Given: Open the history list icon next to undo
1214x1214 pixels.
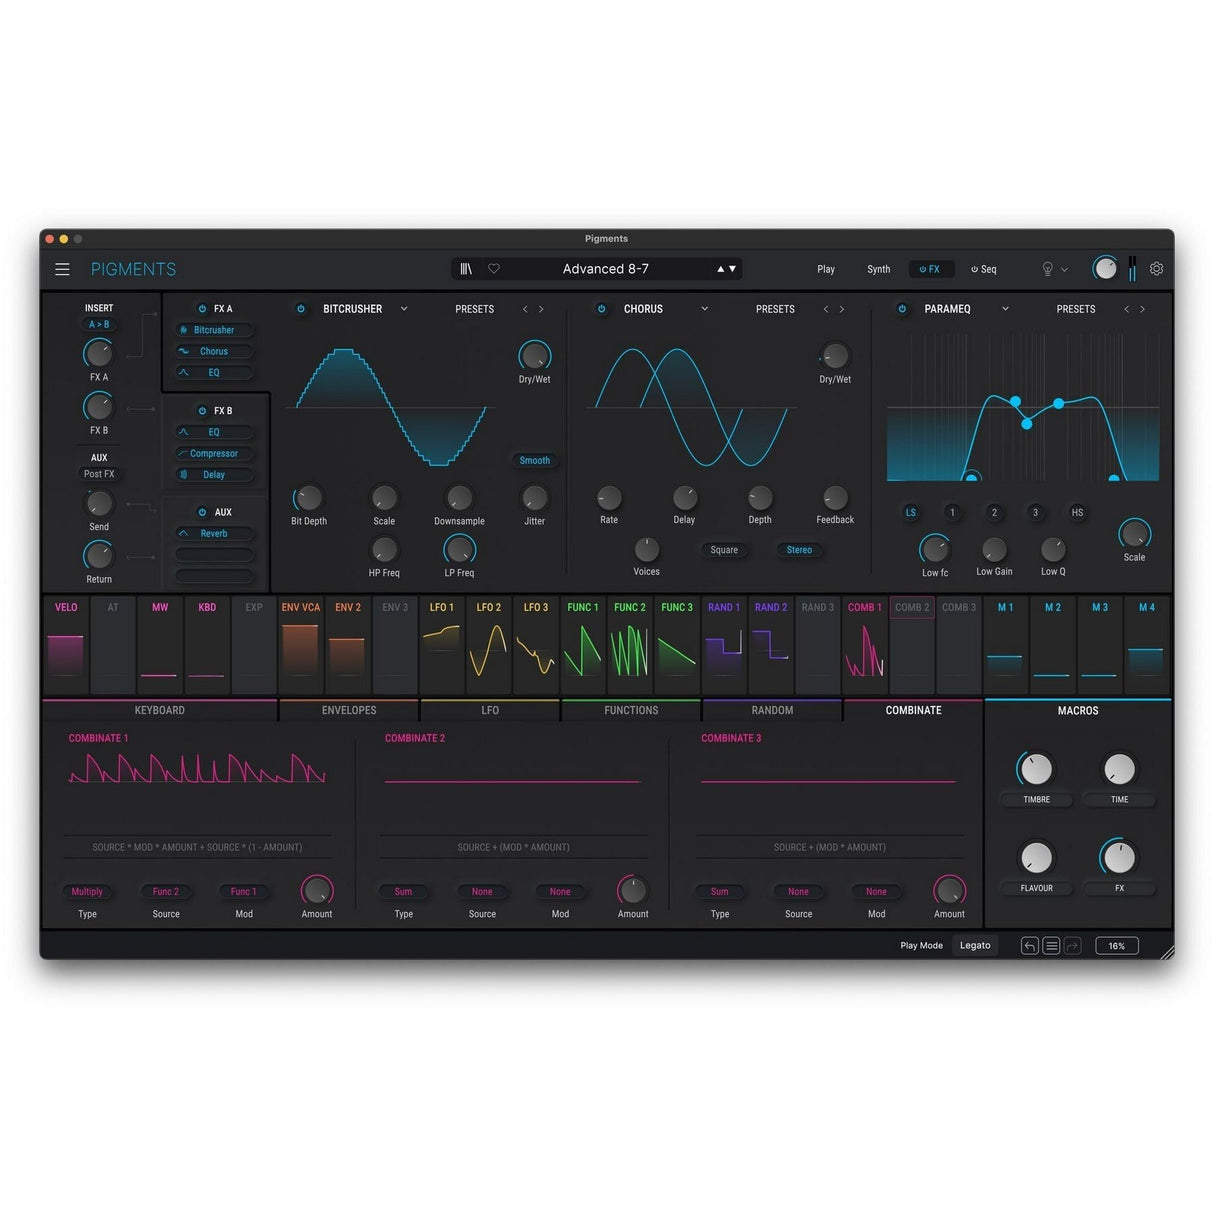Looking at the screenshot, I should (1051, 945).
